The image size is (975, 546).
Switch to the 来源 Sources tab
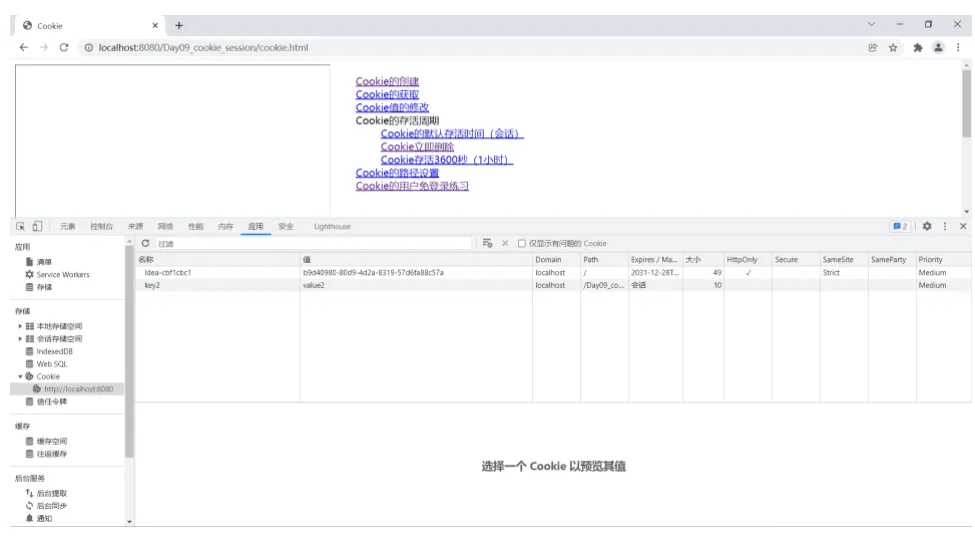click(136, 226)
